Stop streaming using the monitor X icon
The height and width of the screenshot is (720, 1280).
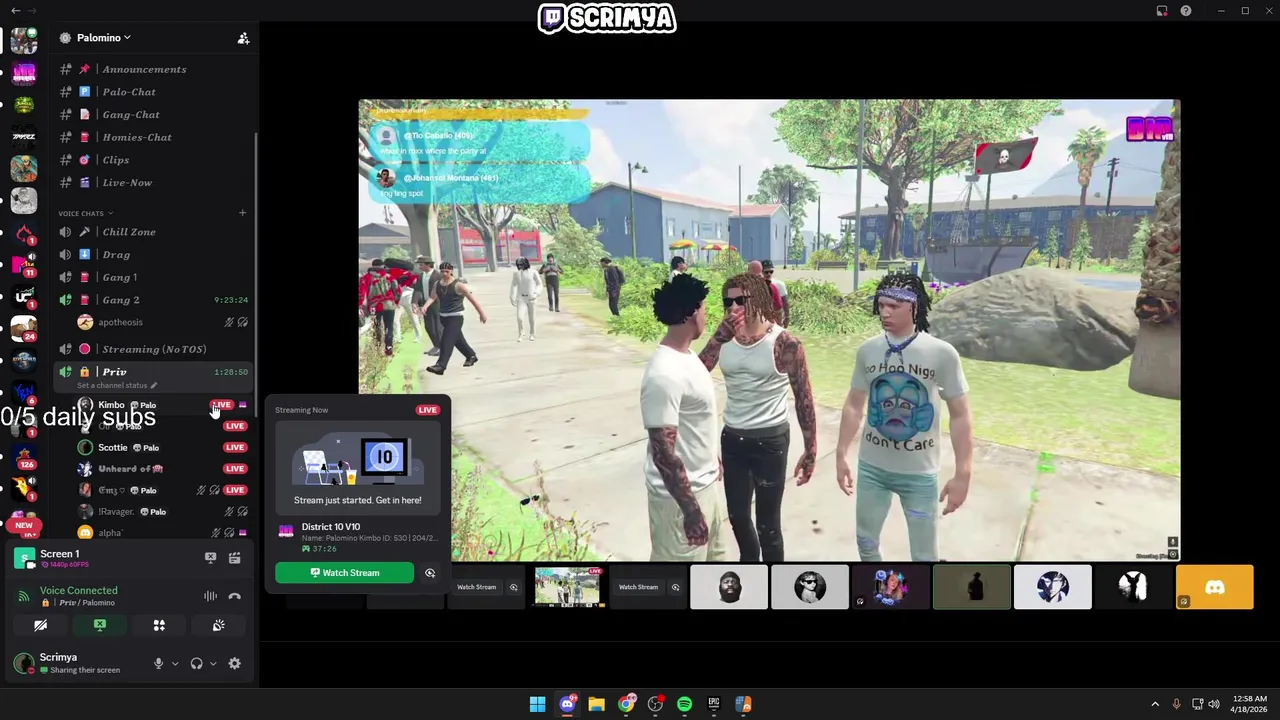point(210,558)
